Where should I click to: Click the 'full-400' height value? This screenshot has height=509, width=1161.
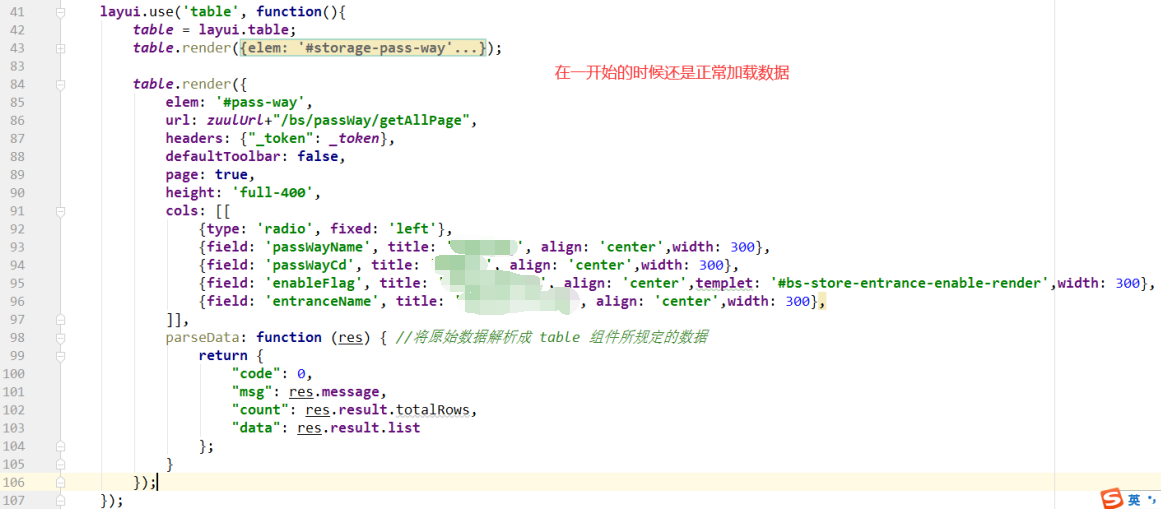pyautogui.click(x=270, y=193)
